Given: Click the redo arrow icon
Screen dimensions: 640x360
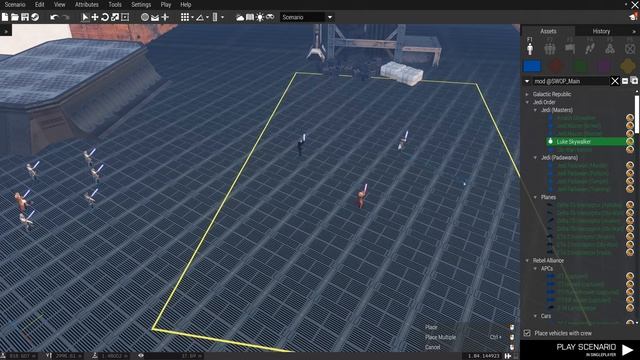Looking at the screenshot, I should pyautogui.click(x=65, y=17).
